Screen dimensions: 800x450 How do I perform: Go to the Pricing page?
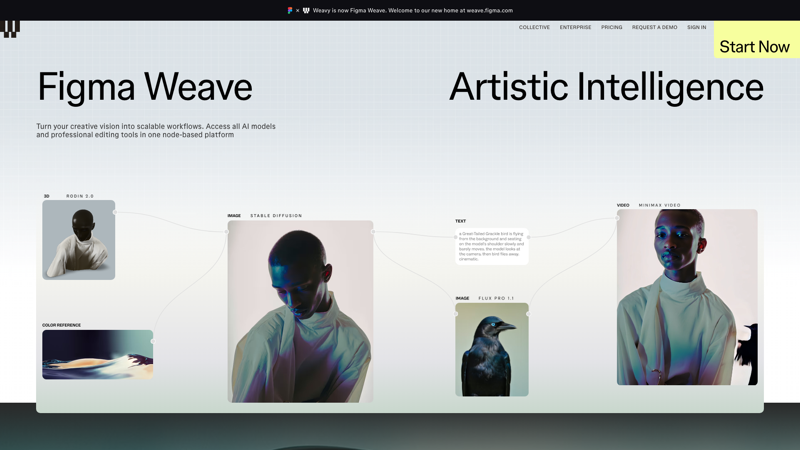click(x=611, y=27)
